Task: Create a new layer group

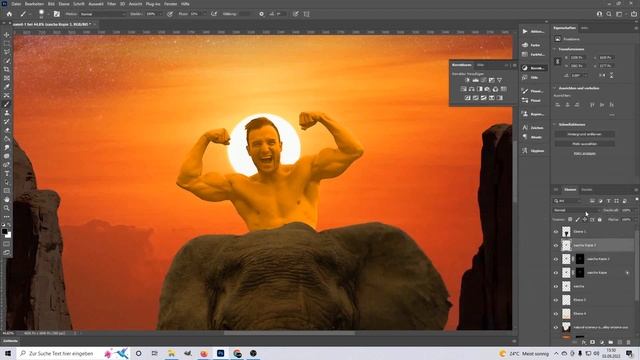Action: click(611, 342)
